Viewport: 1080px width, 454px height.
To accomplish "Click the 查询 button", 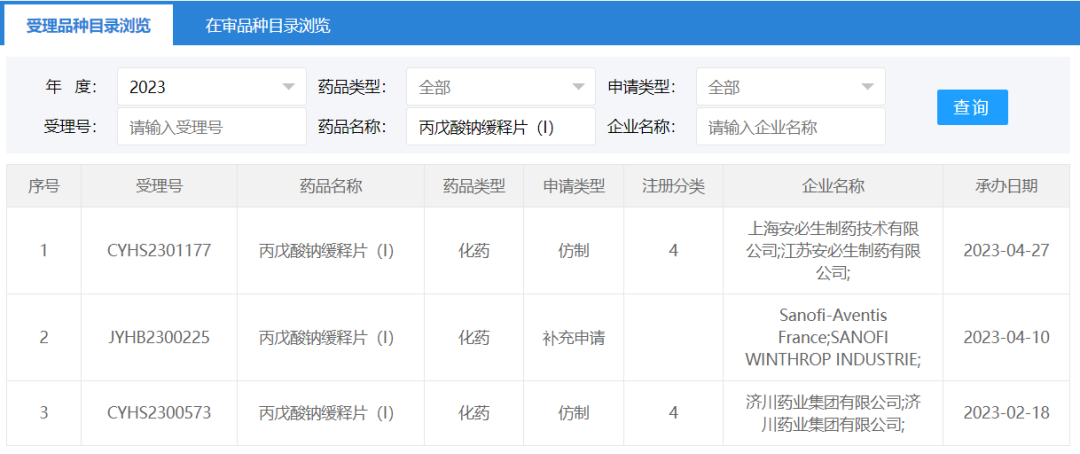I will (972, 107).
